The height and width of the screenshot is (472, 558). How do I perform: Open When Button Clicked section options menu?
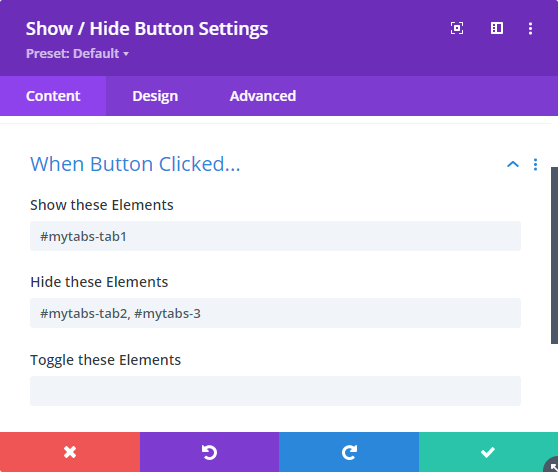click(x=535, y=164)
